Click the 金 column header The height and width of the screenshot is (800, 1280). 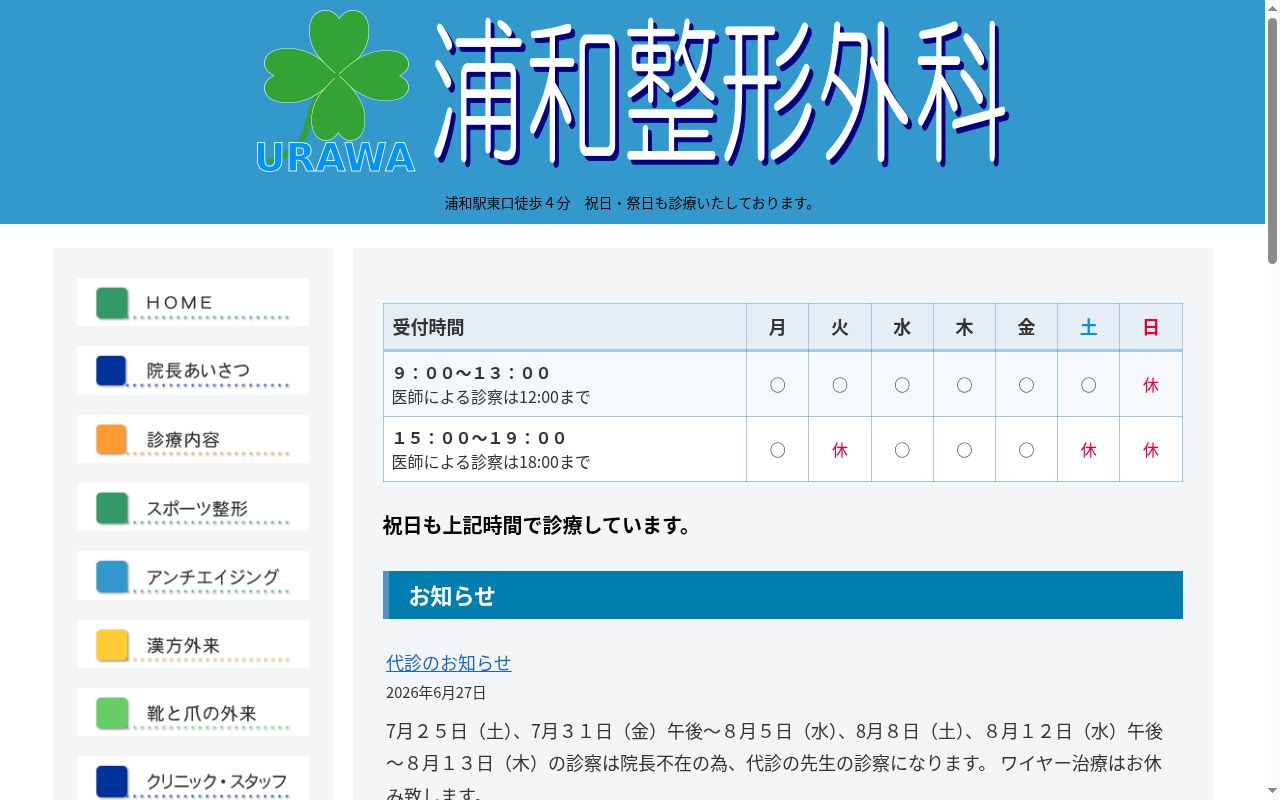coord(1026,327)
